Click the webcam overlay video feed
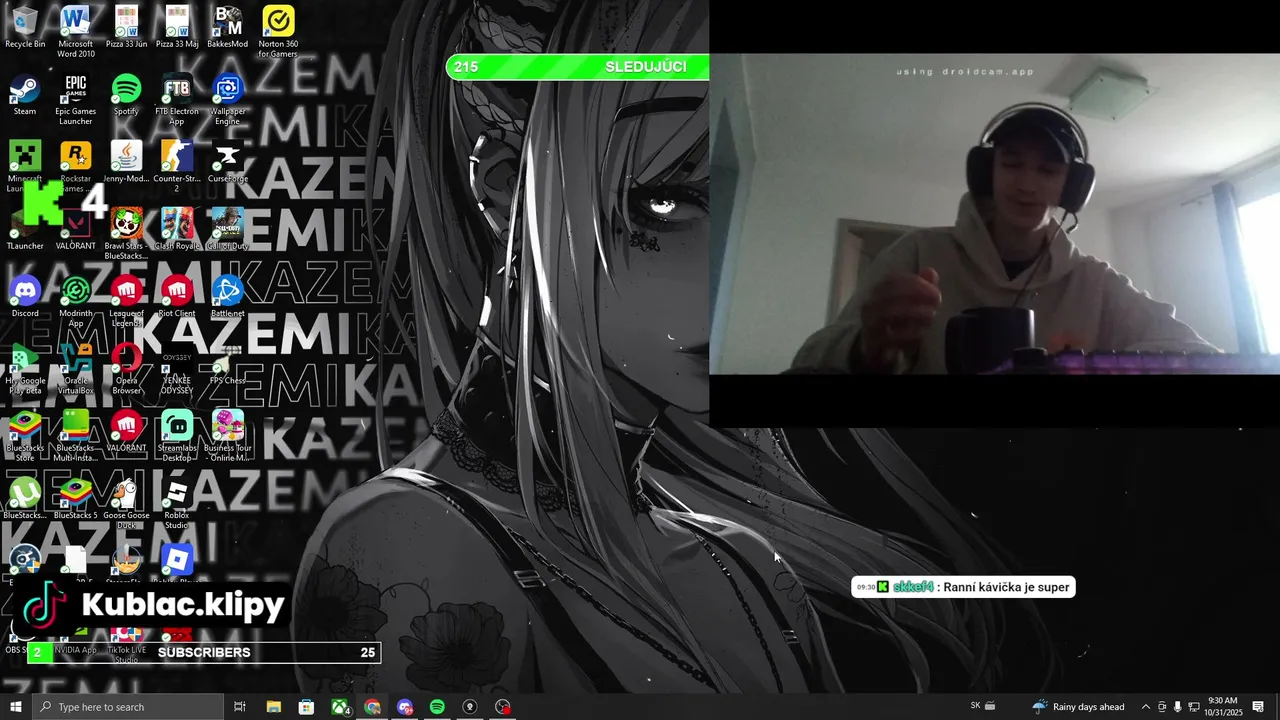 994,214
